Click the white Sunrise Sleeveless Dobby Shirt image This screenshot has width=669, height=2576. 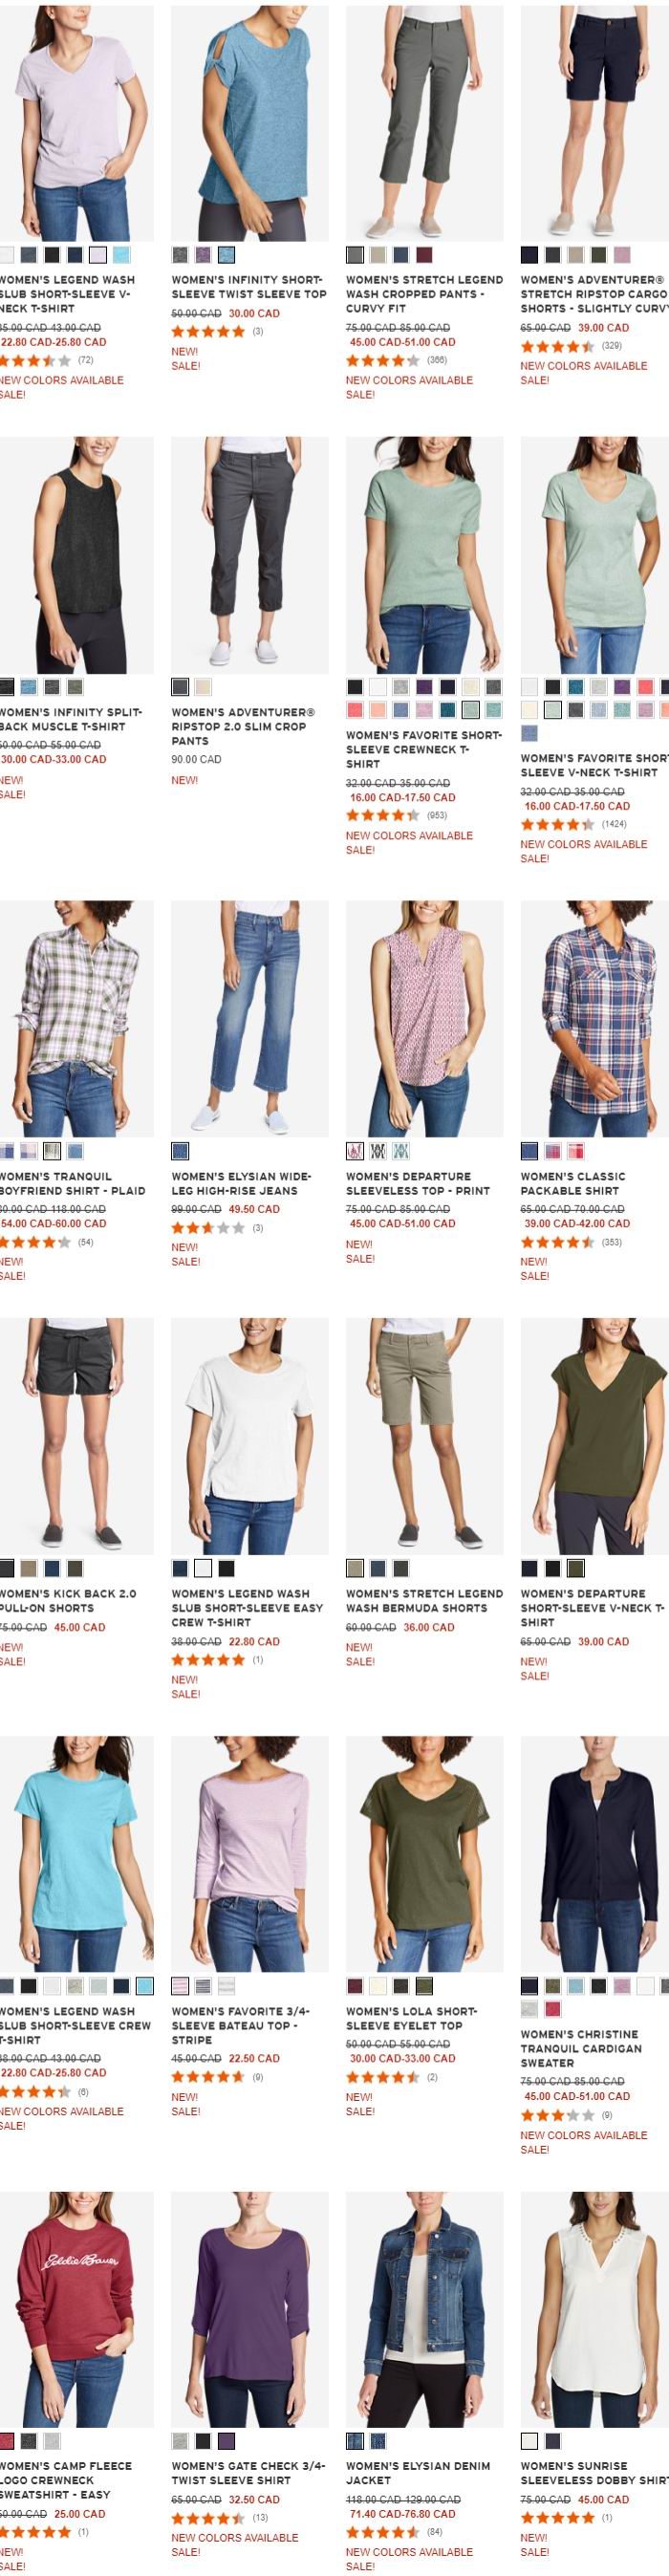(594, 2309)
